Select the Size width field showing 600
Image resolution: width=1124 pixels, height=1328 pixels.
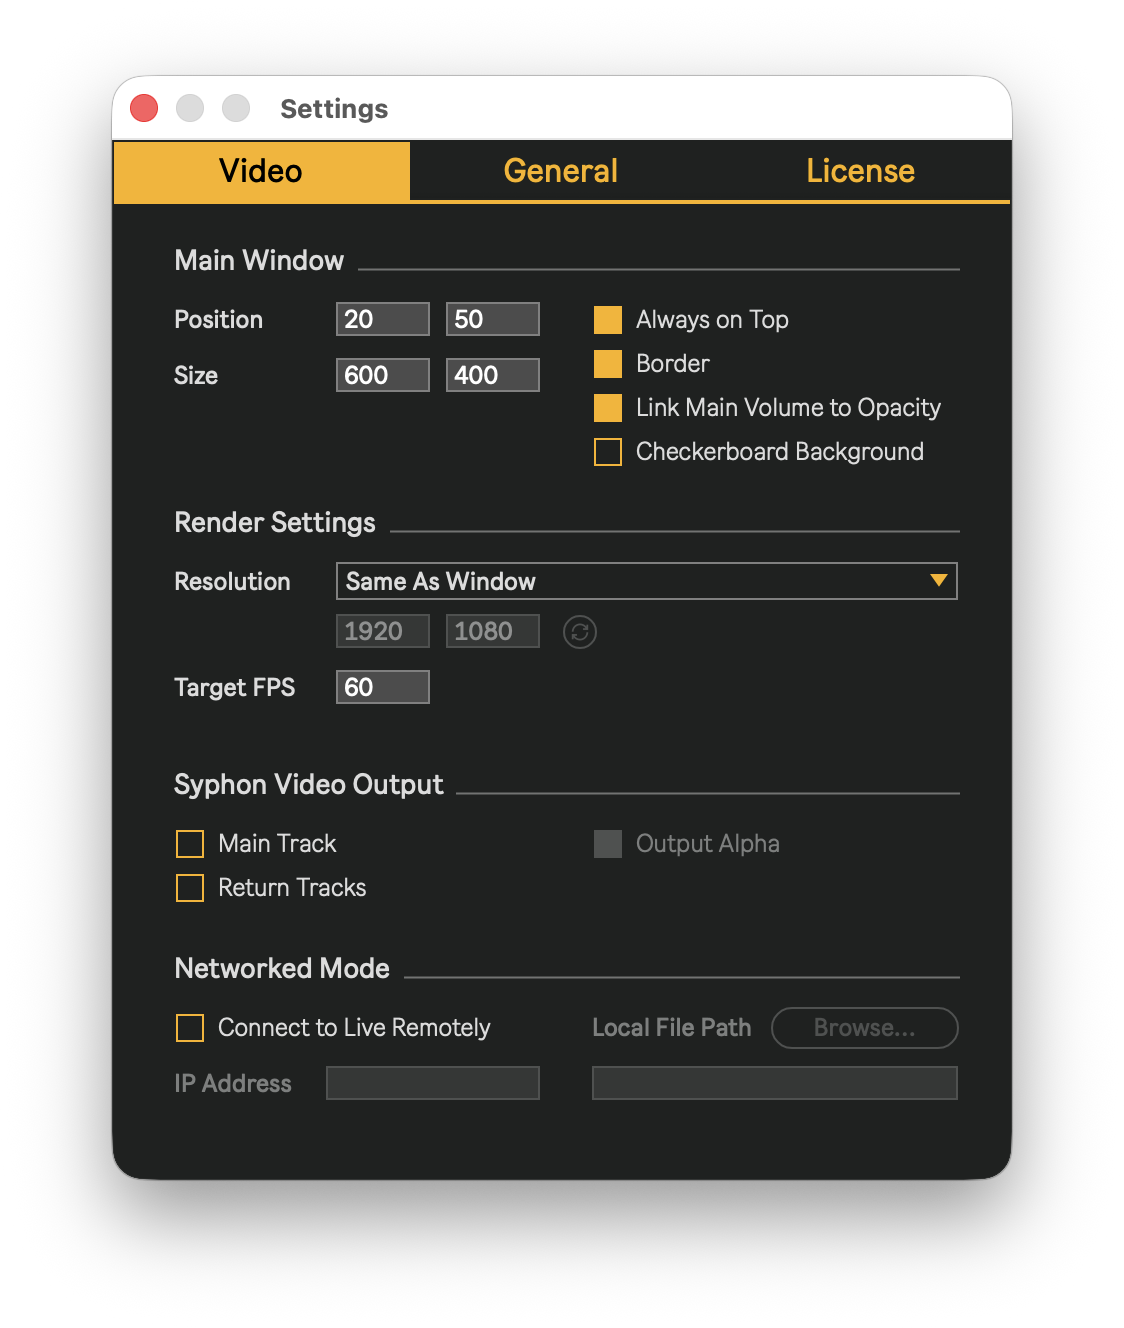coord(383,376)
